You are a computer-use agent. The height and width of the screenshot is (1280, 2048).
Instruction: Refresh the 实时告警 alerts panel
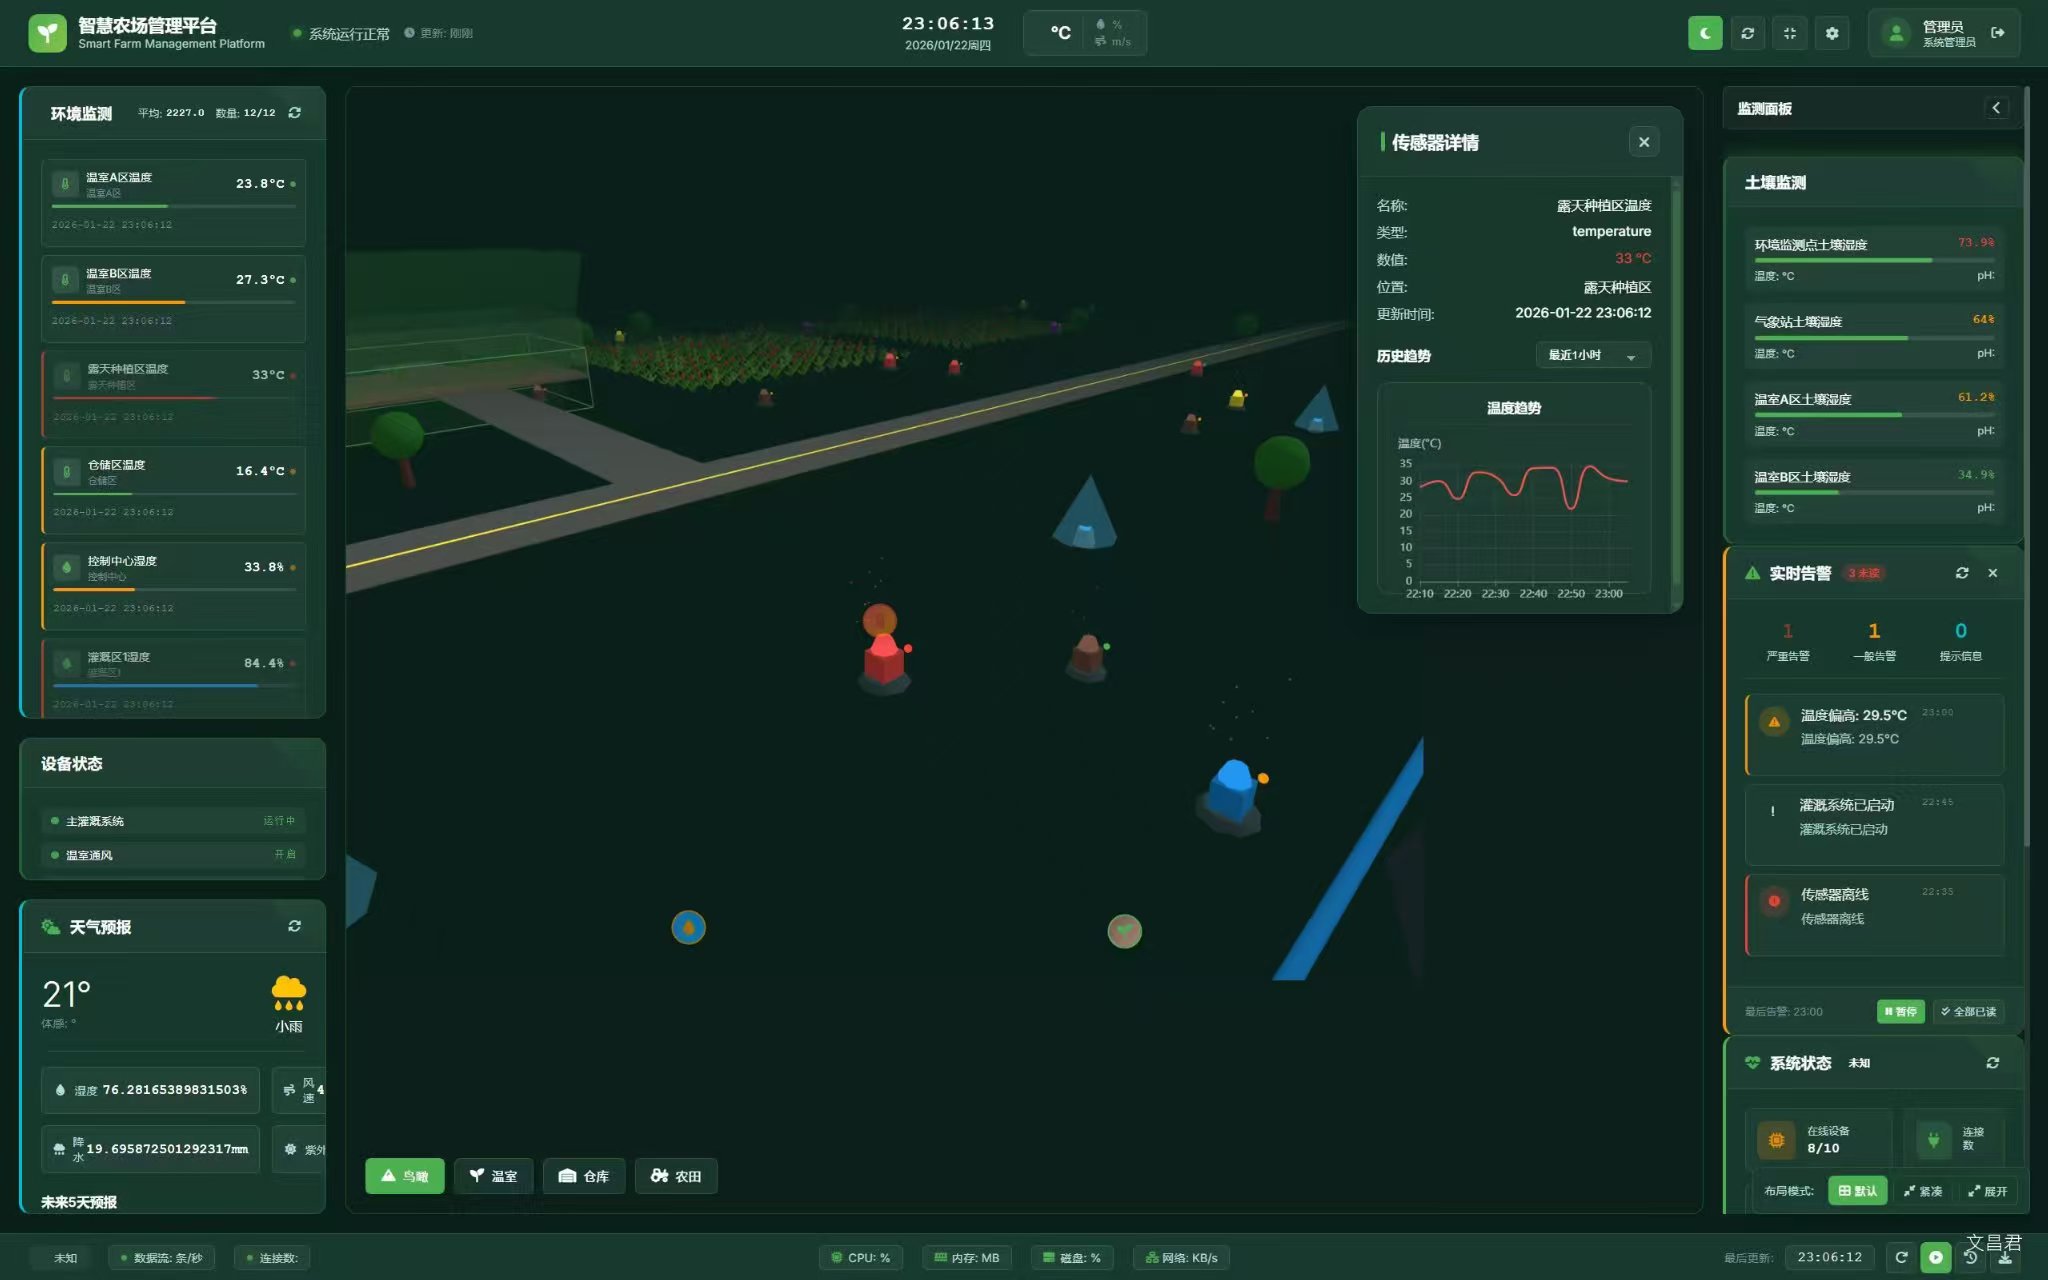[1962, 573]
